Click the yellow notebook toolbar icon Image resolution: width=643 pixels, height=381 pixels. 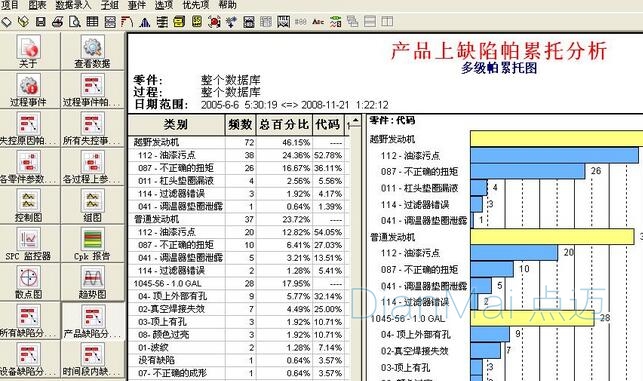click(x=179, y=21)
